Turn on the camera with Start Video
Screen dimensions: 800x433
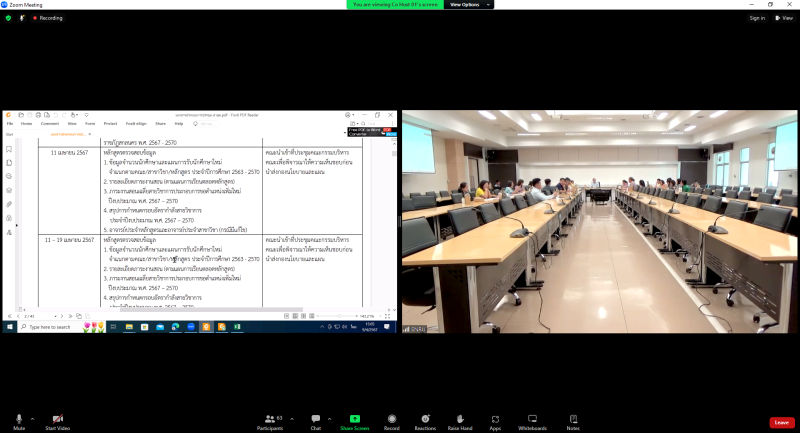tap(57, 419)
